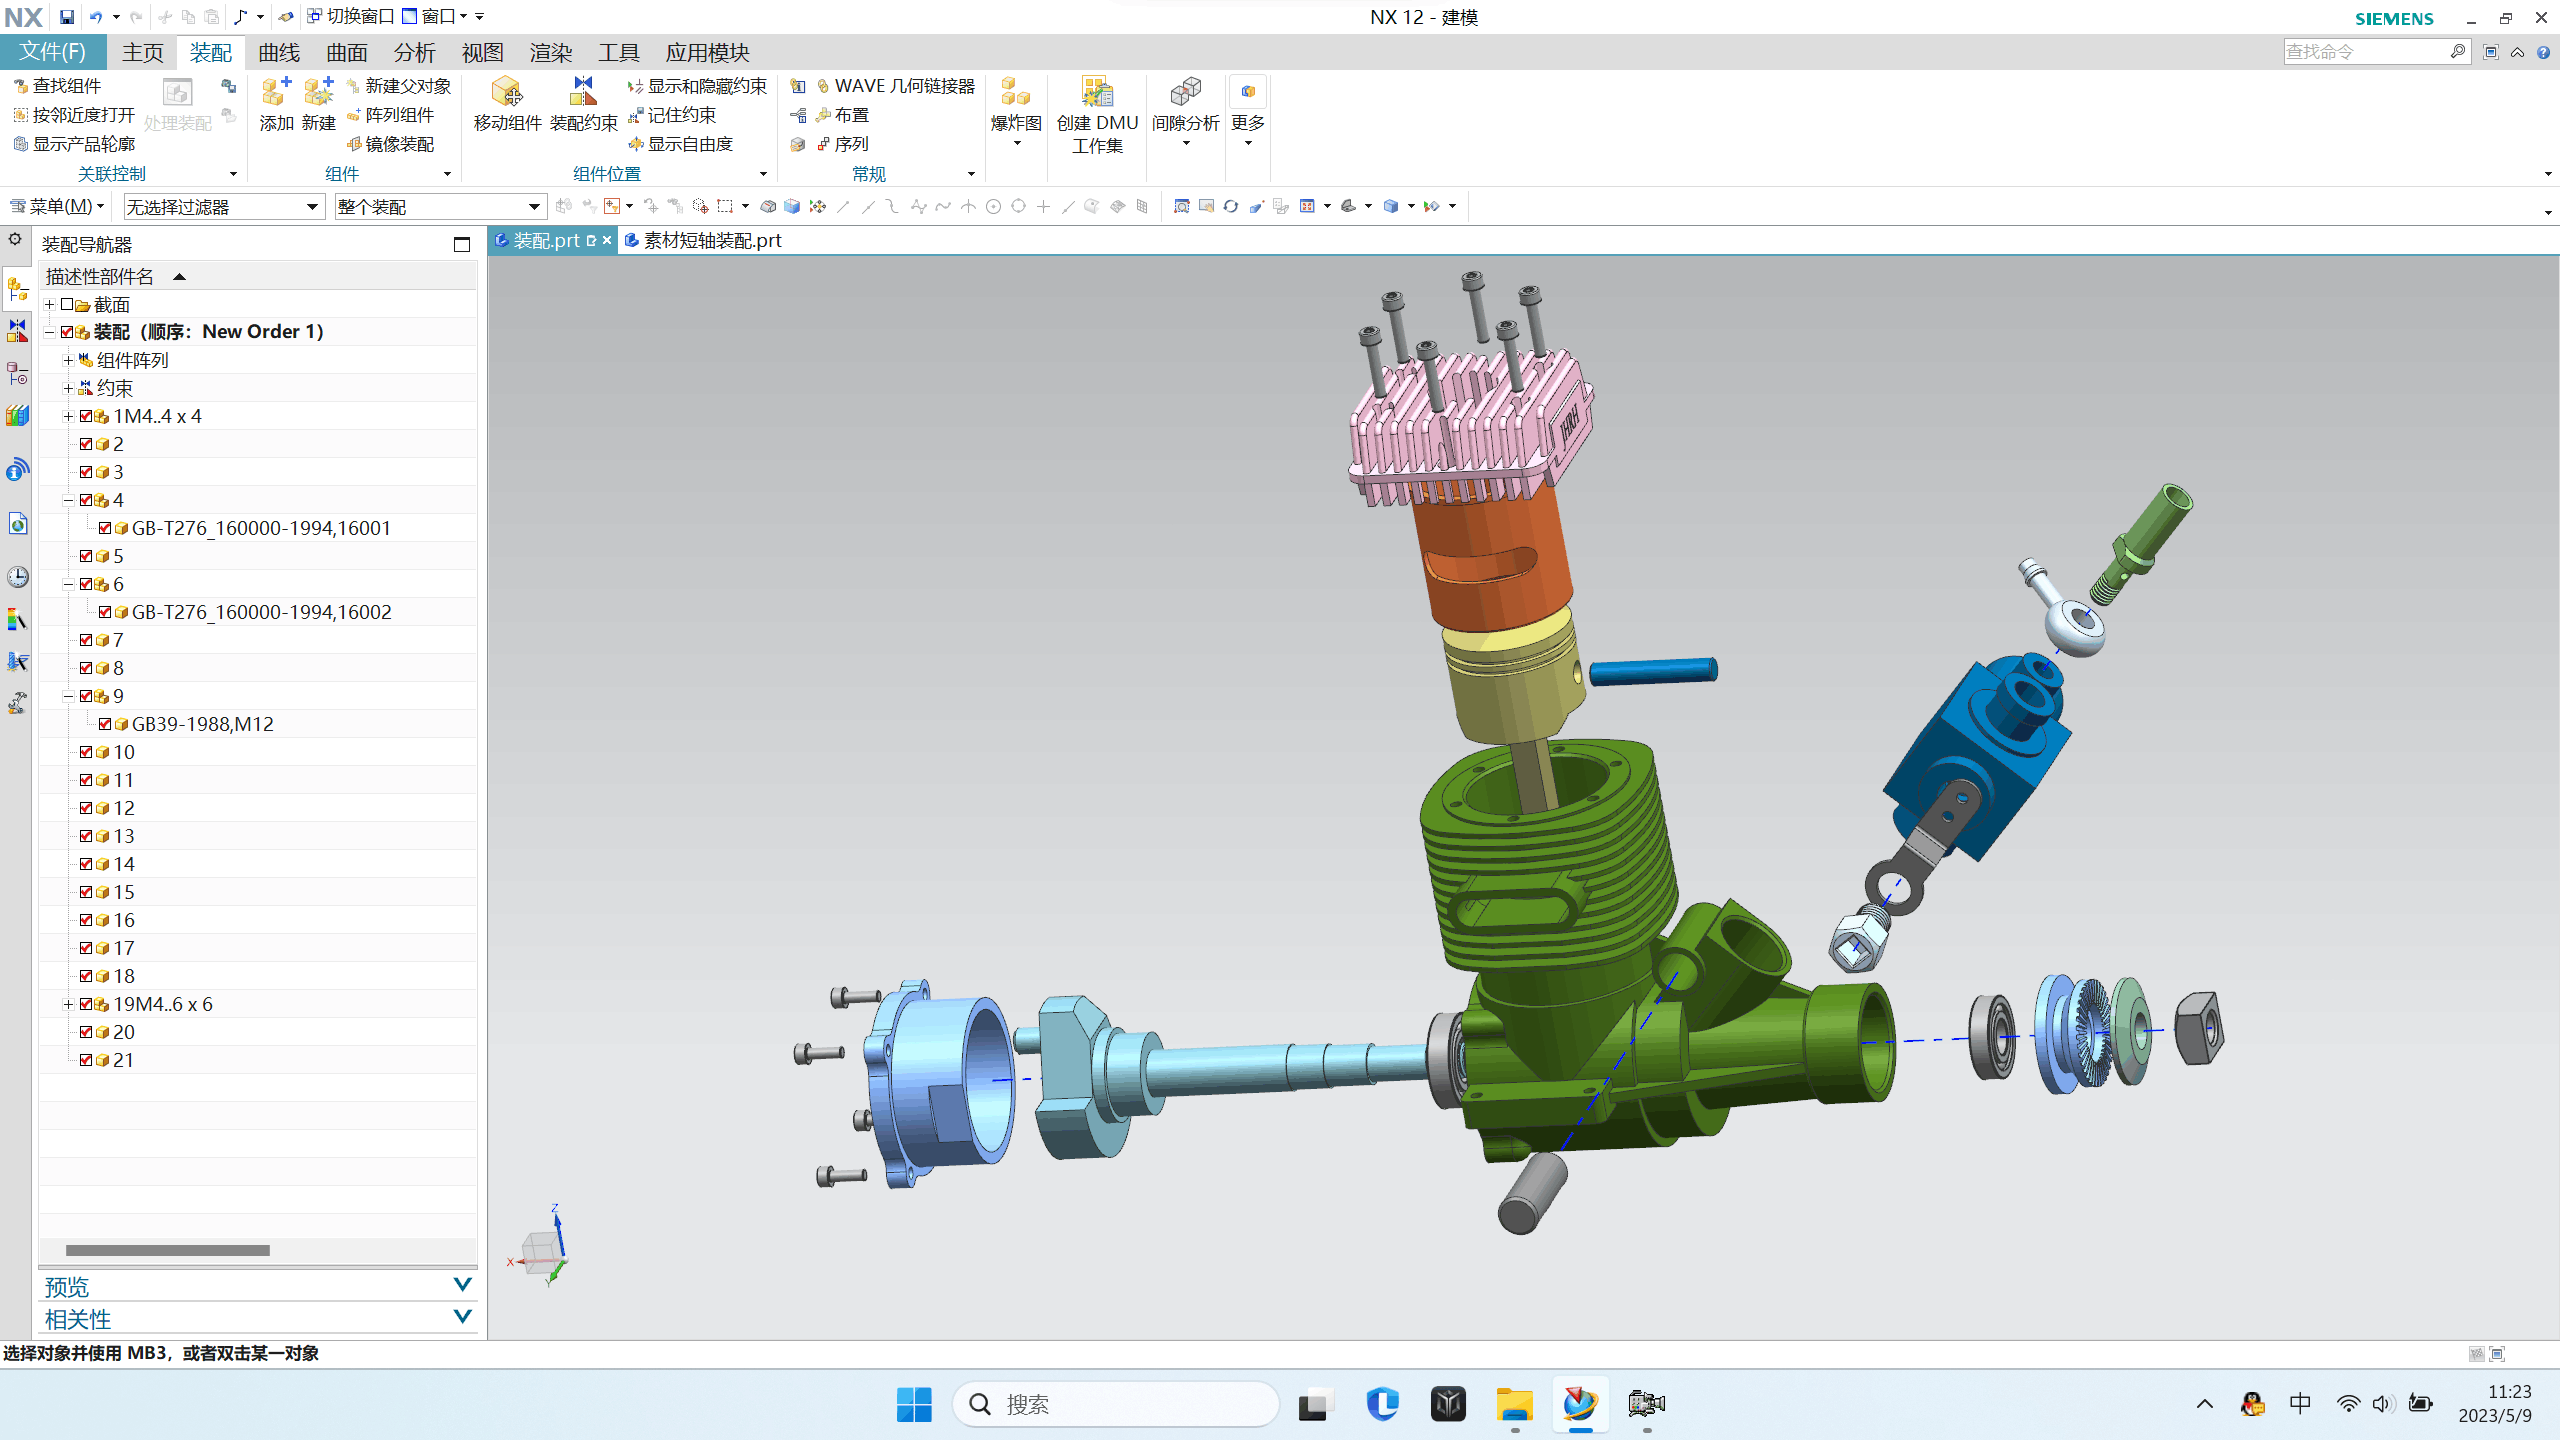Open the 间隙分析 clearance analysis tool
The width and height of the screenshot is (2560, 1440).
click(x=1185, y=112)
